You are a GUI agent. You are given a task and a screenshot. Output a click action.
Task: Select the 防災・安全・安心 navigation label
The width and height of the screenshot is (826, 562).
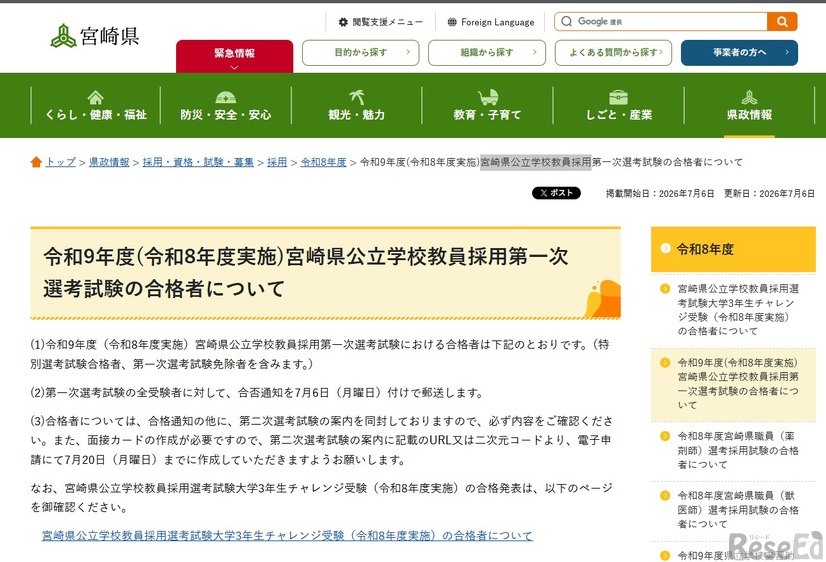click(225, 115)
